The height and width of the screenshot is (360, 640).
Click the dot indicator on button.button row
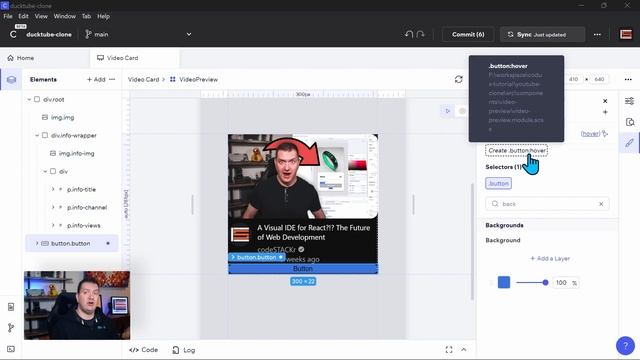coord(108,243)
